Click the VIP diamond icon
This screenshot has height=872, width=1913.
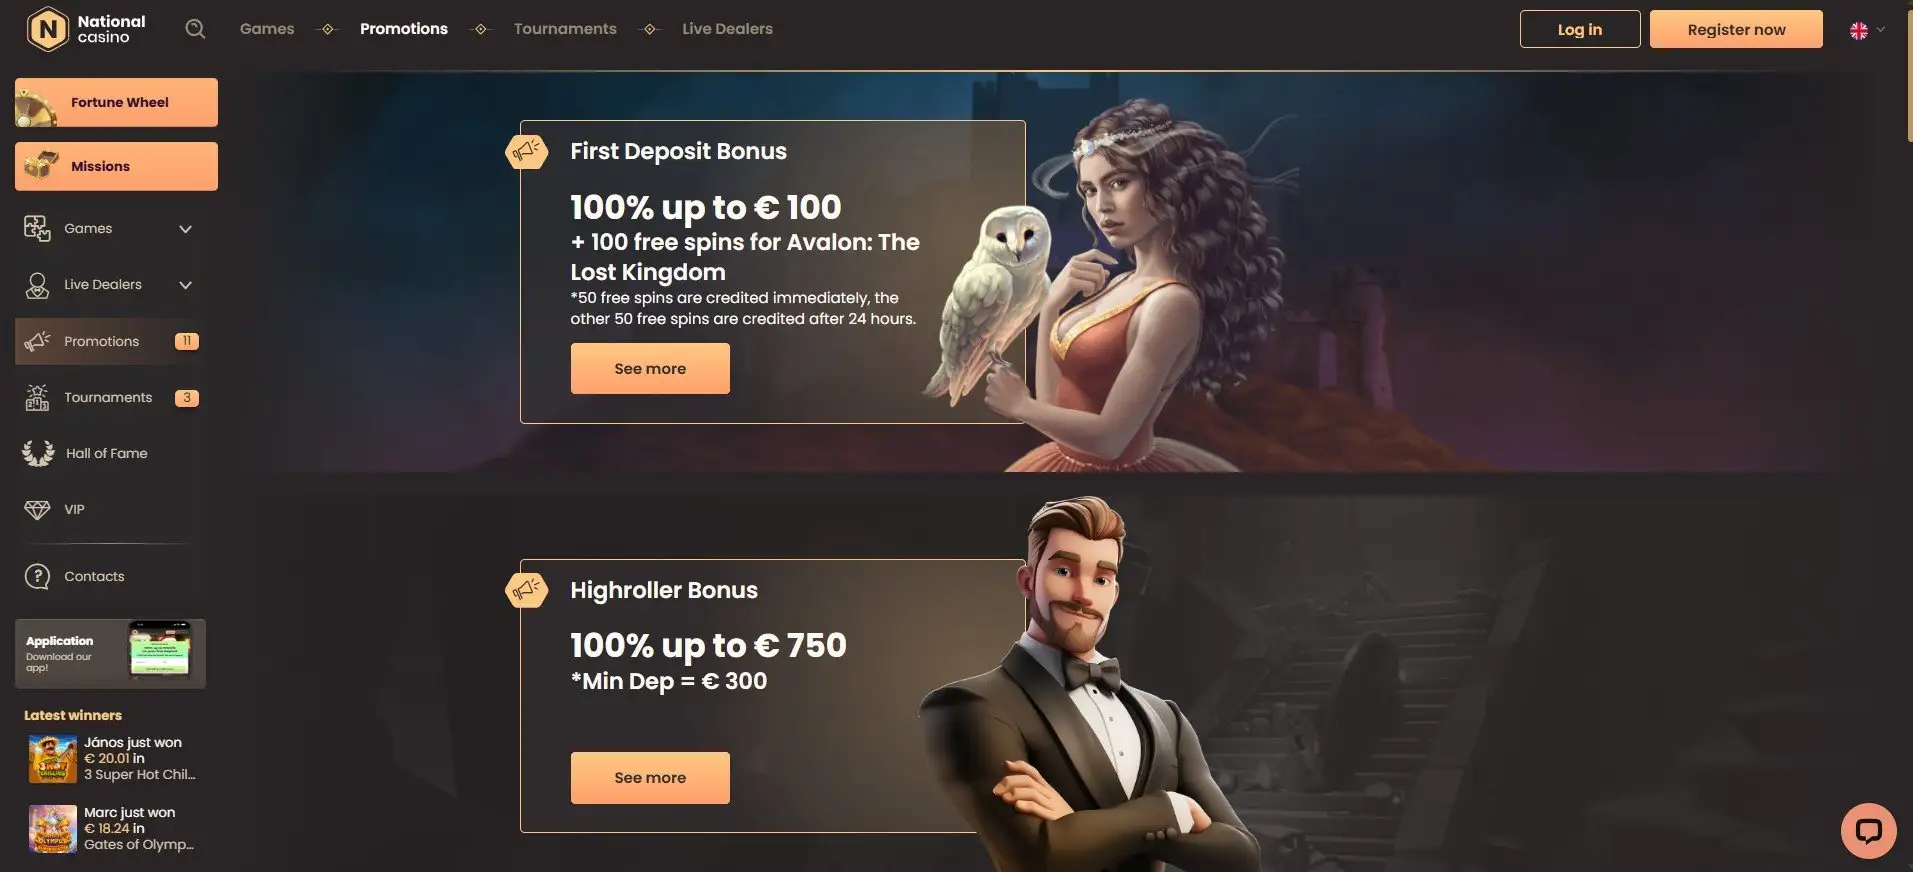(x=37, y=510)
